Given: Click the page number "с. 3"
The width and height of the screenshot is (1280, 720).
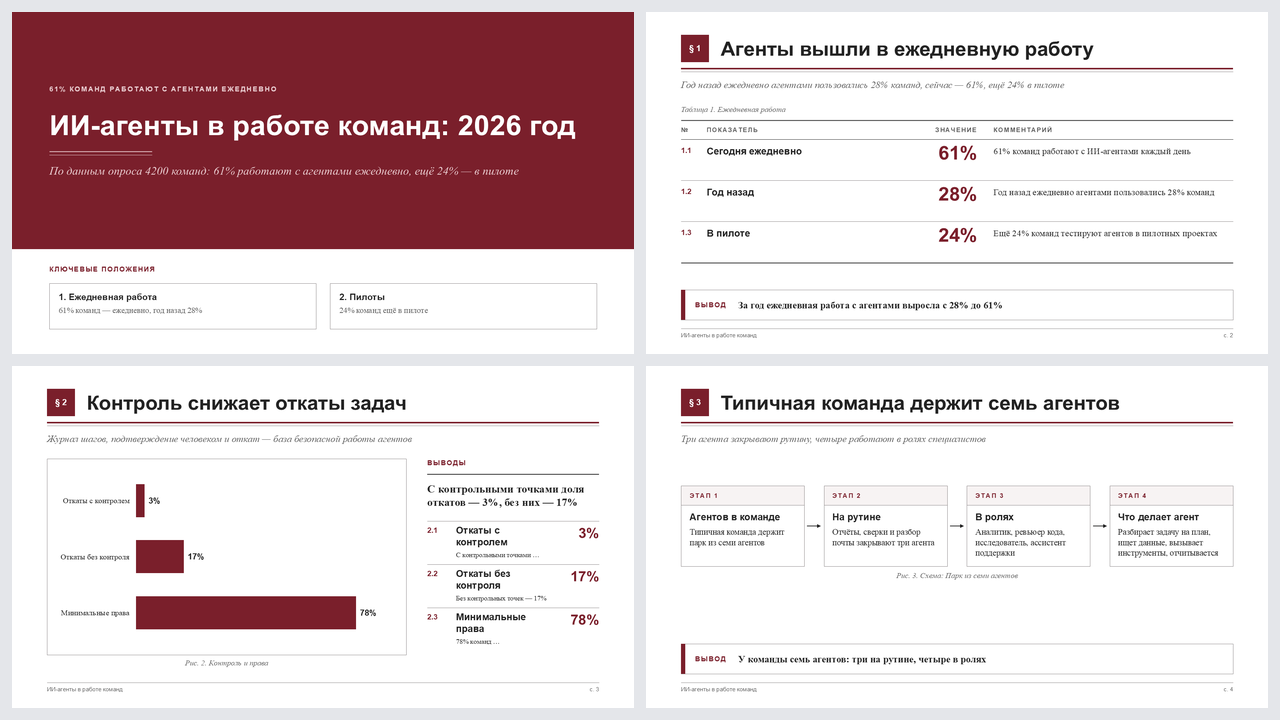Looking at the screenshot, I should [x=594, y=689].
